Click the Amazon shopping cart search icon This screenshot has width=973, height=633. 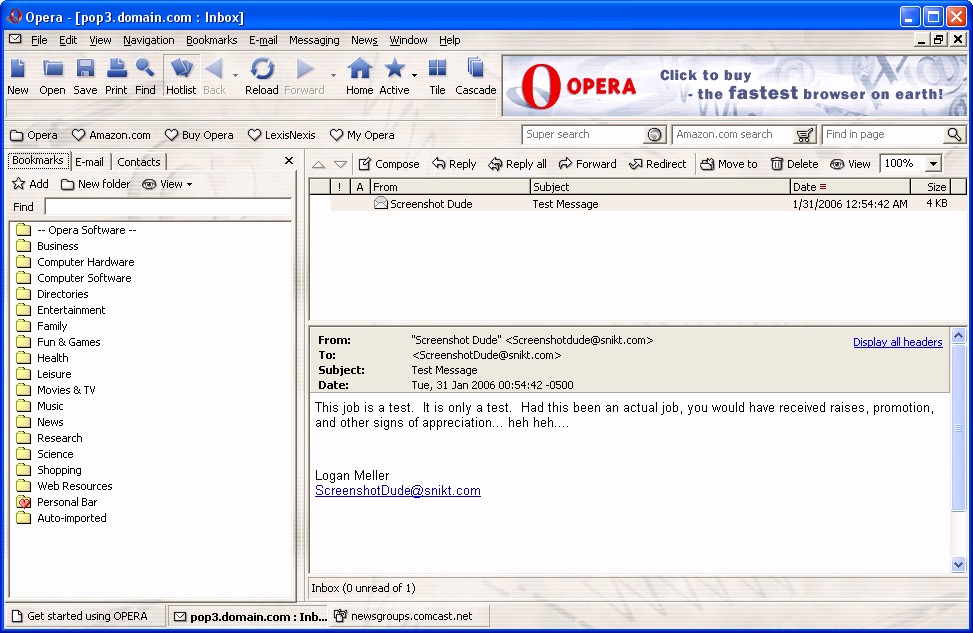805,135
